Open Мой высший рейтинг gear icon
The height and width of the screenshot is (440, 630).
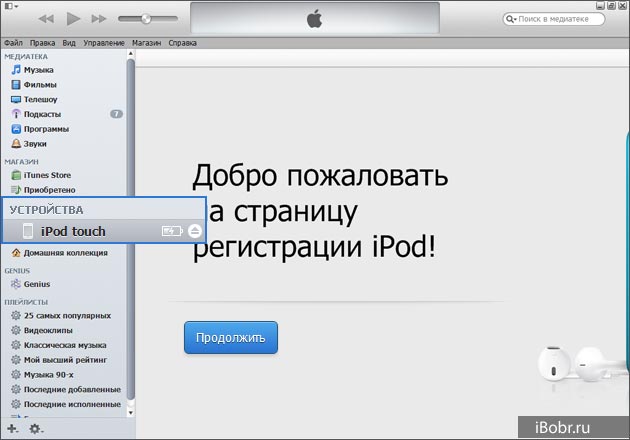tap(16, 360)
